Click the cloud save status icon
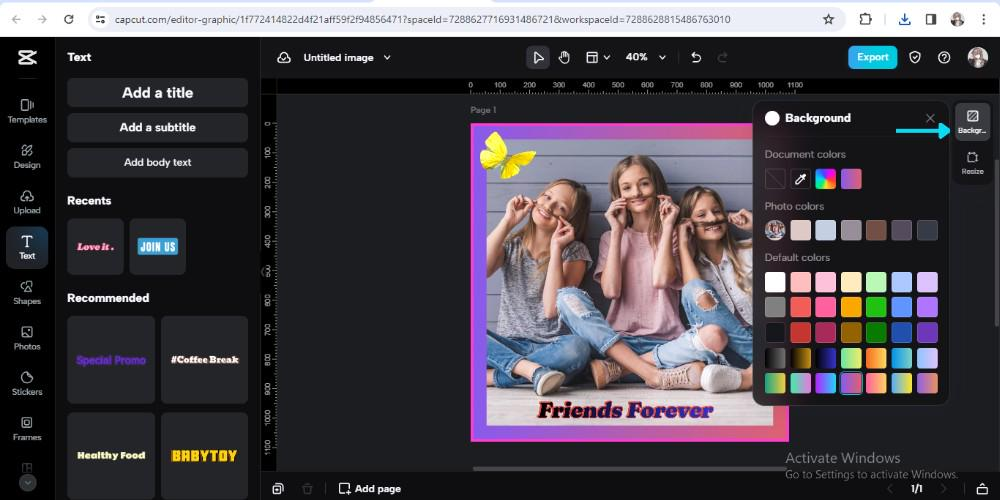1000x500 pixels. pos(284,57)
